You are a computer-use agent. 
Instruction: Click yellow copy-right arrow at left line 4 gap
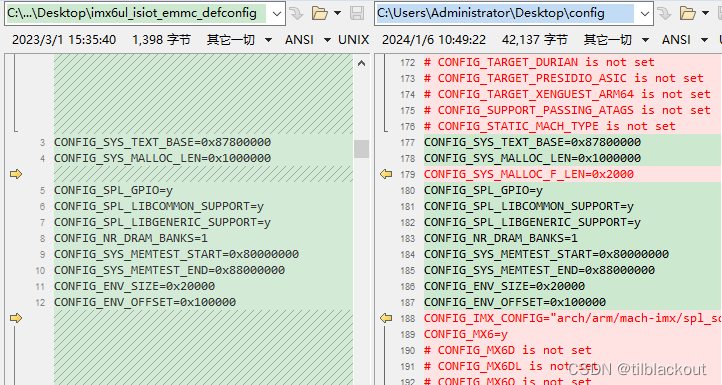[16, 174]
